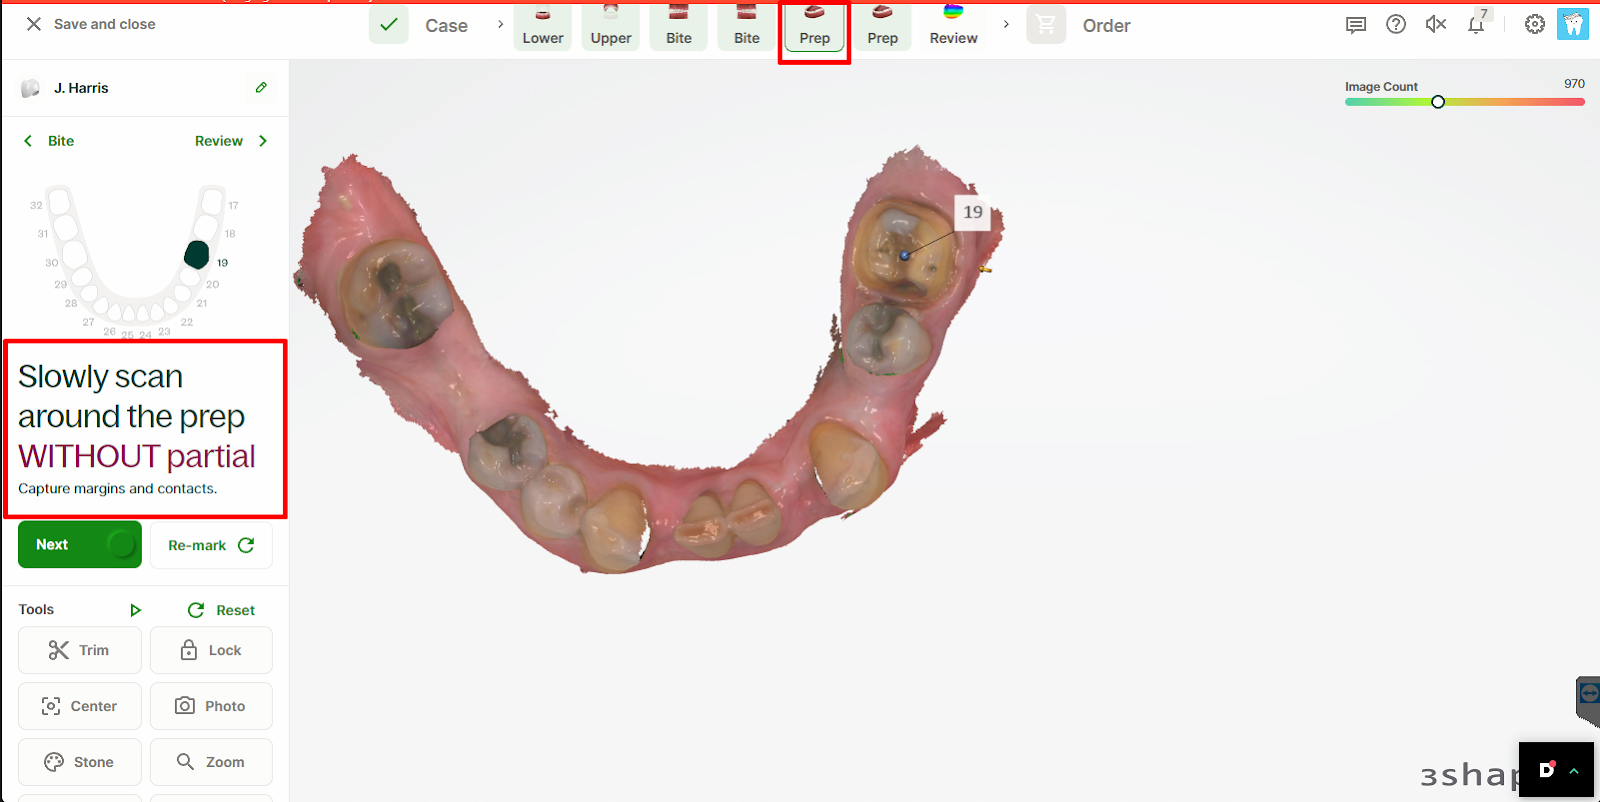
Task: Adjust the Image Count slider handle
Action: coord(1438,102)
